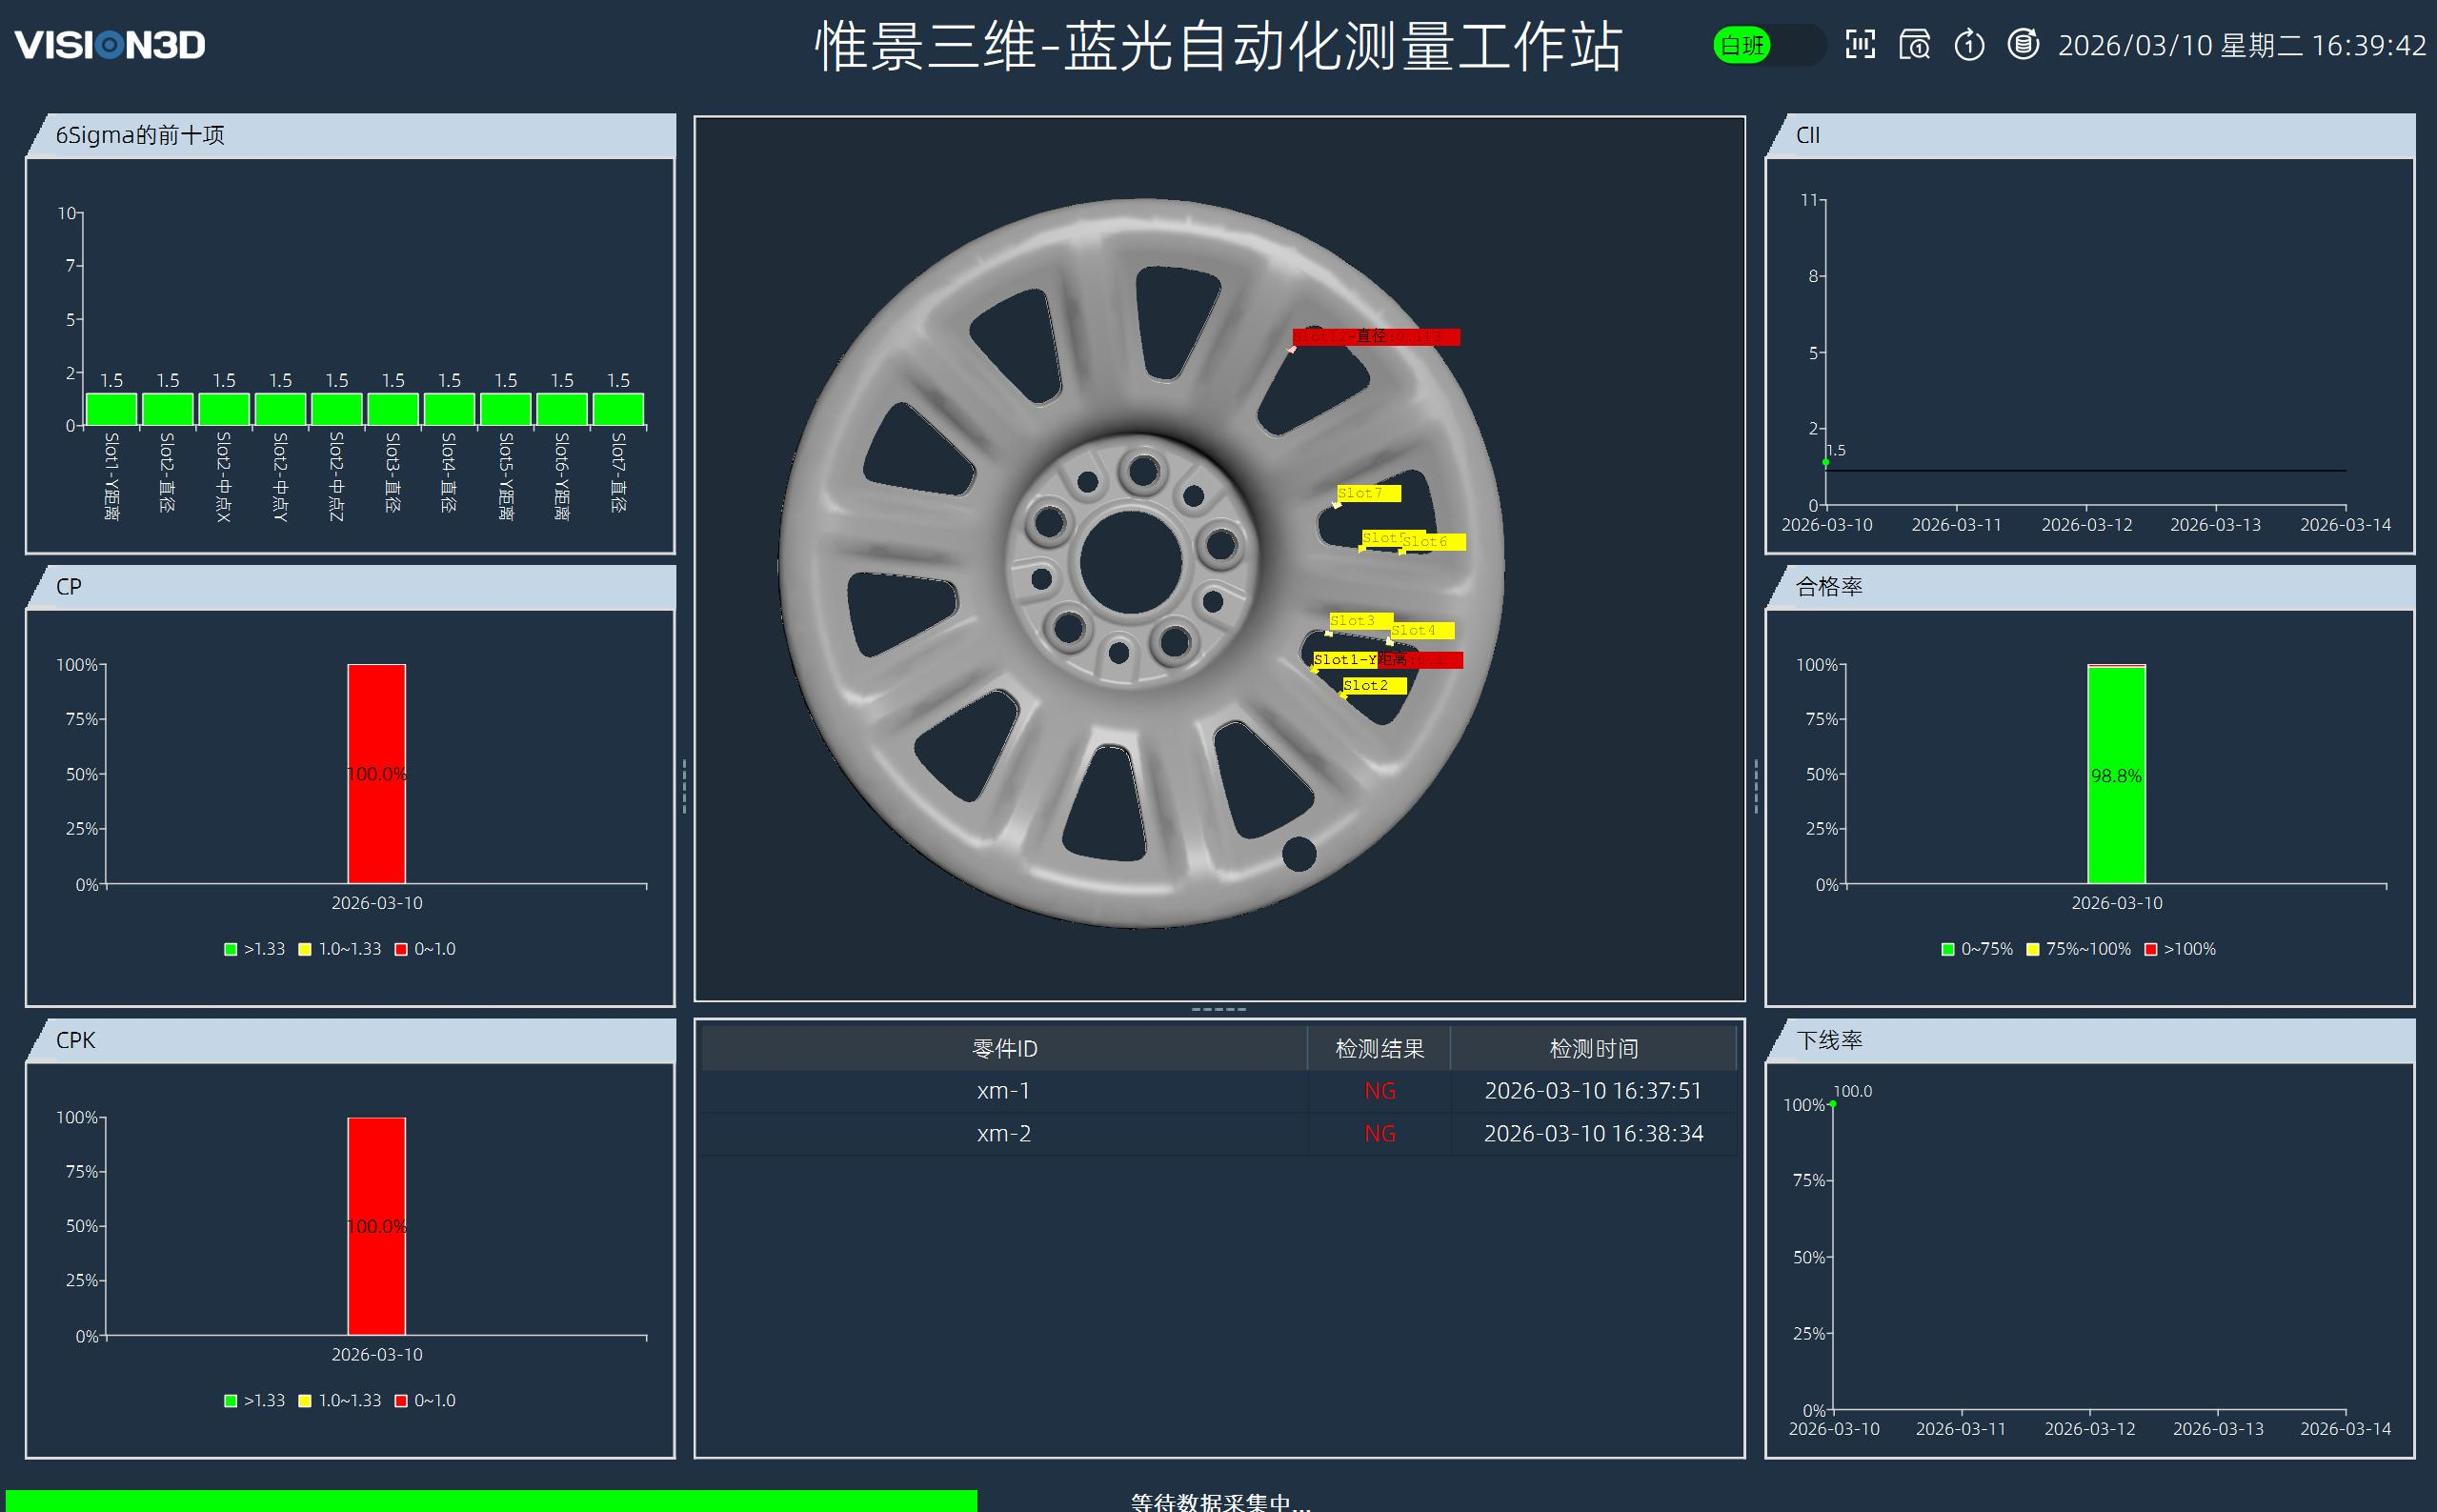Click the yellow 75%~100% legend swatch
2437x1512 pixels.
coord(2033,949)
